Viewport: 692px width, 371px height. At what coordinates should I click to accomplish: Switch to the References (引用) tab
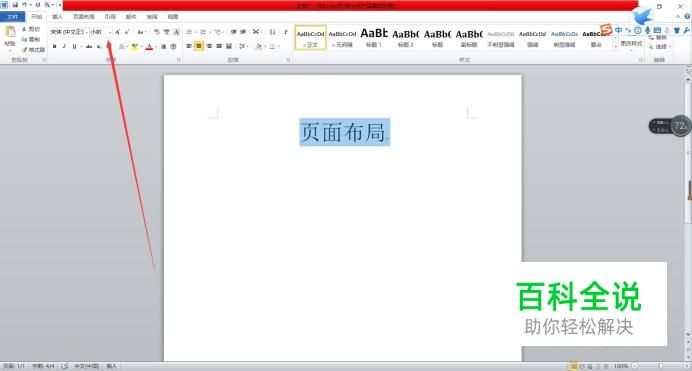click(110, 17)
